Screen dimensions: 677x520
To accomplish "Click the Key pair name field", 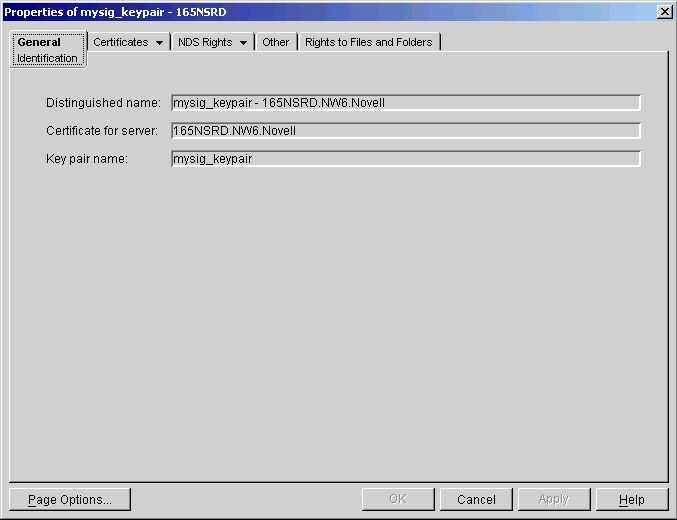I will click(x=406, y=159).
